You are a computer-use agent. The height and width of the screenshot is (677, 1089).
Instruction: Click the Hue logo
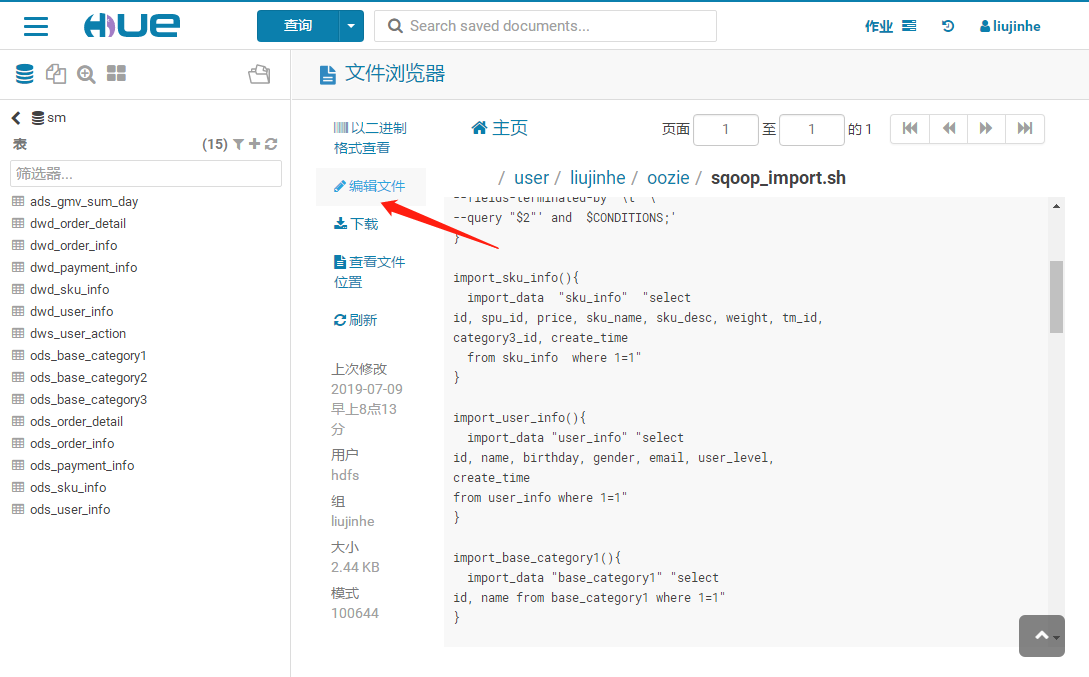coord(131,25)
